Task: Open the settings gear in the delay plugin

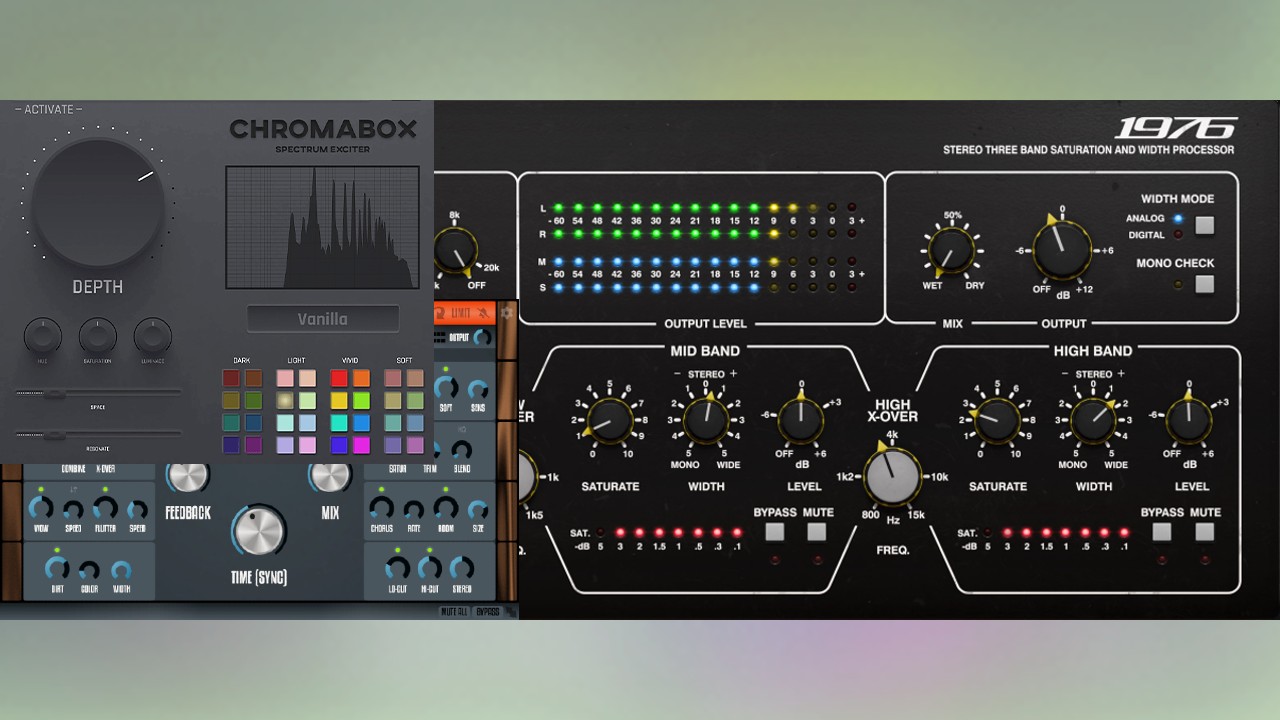Action: [x=507, y=313]
